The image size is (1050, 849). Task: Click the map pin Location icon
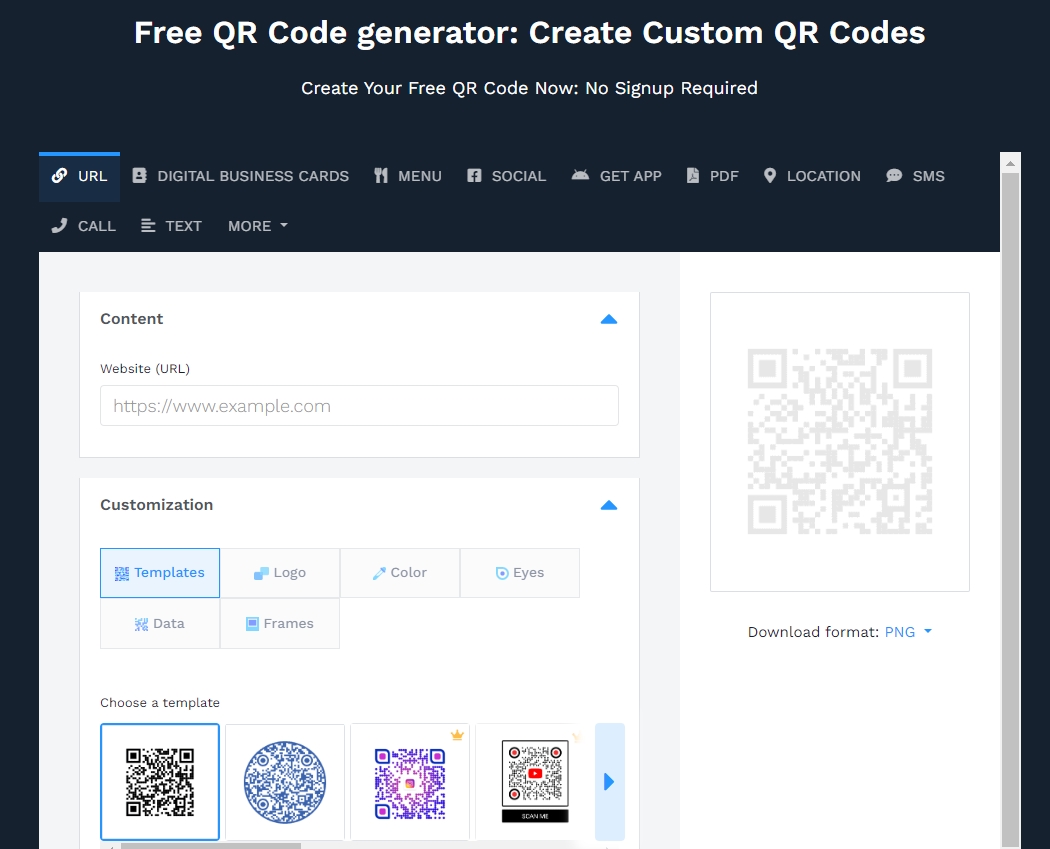(x=770, y=175)
